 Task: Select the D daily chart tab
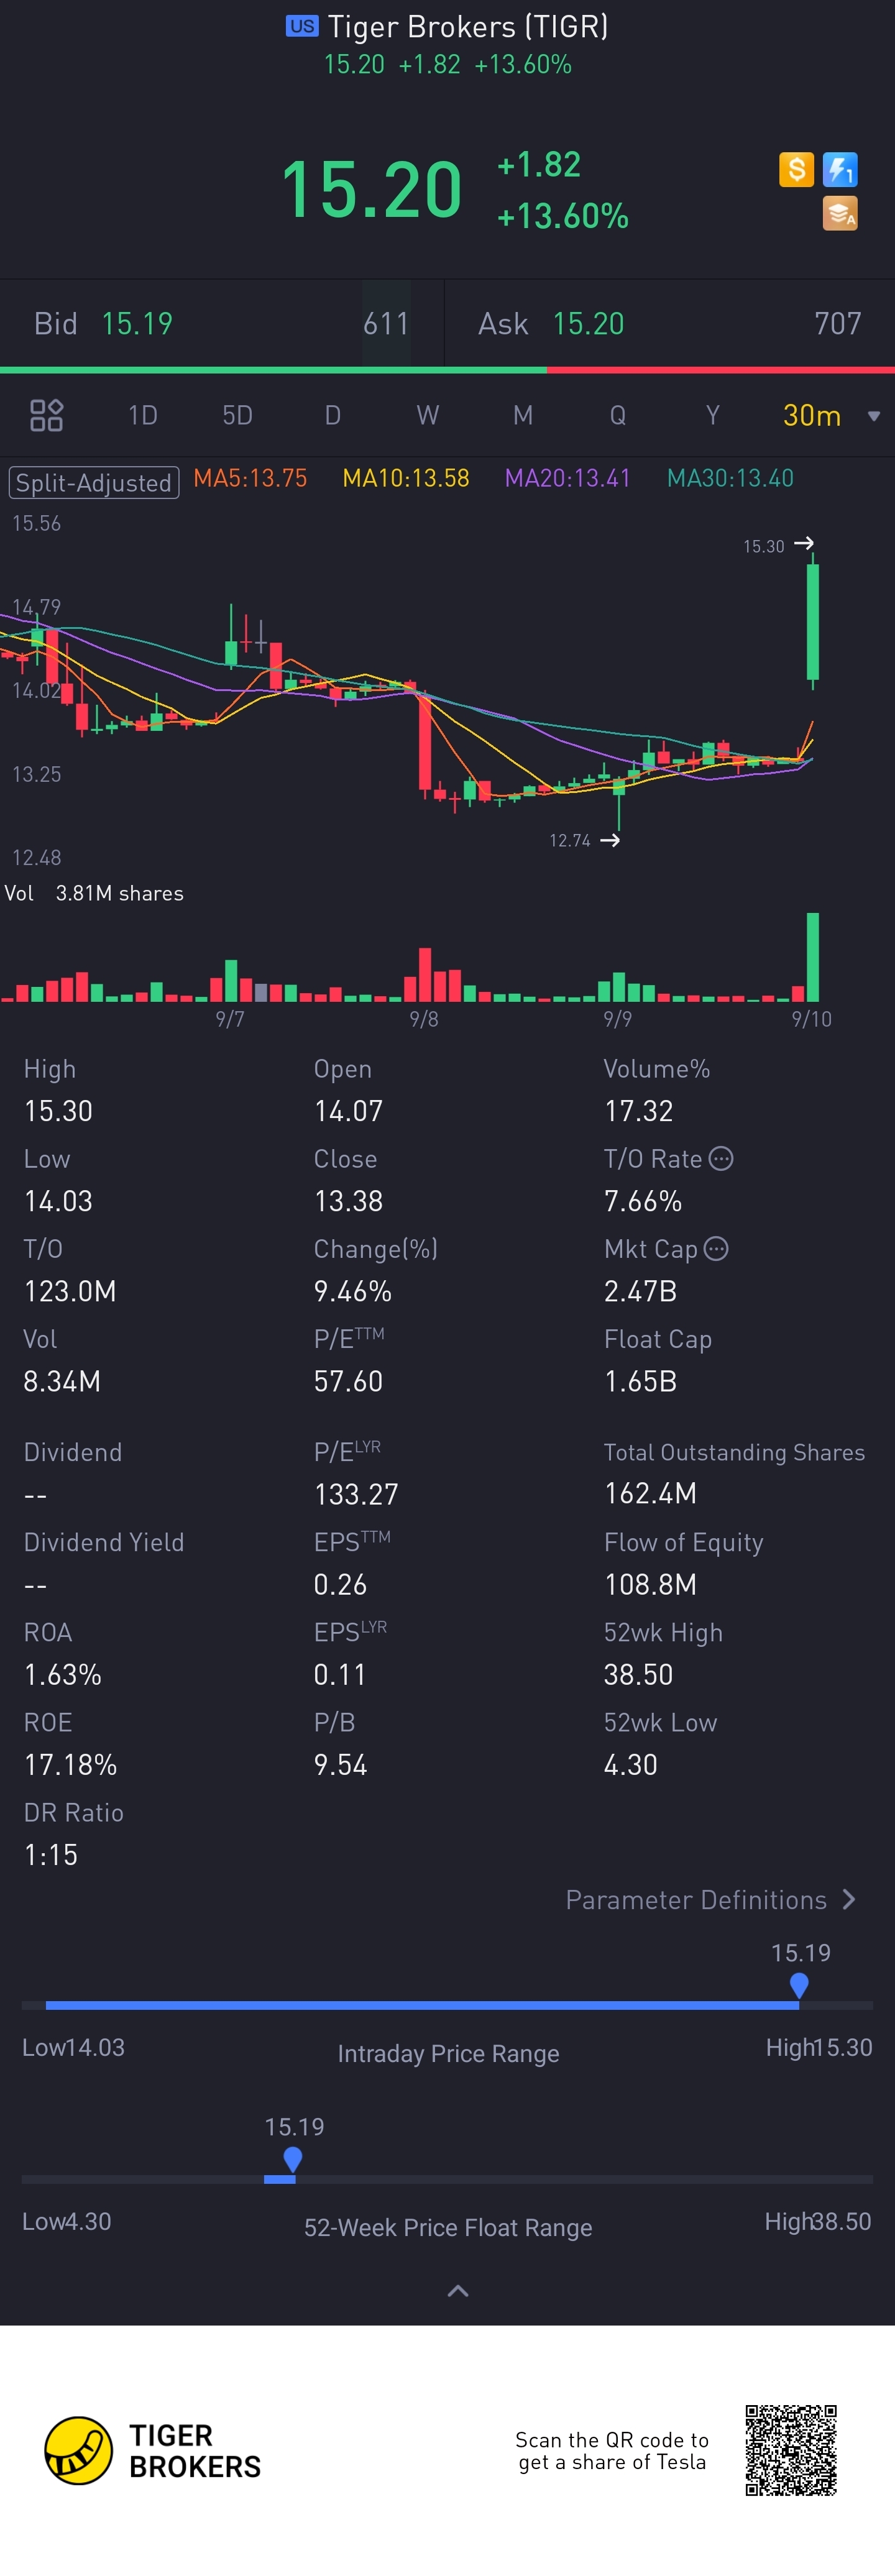pyautogui.click(x=333, y=415)
